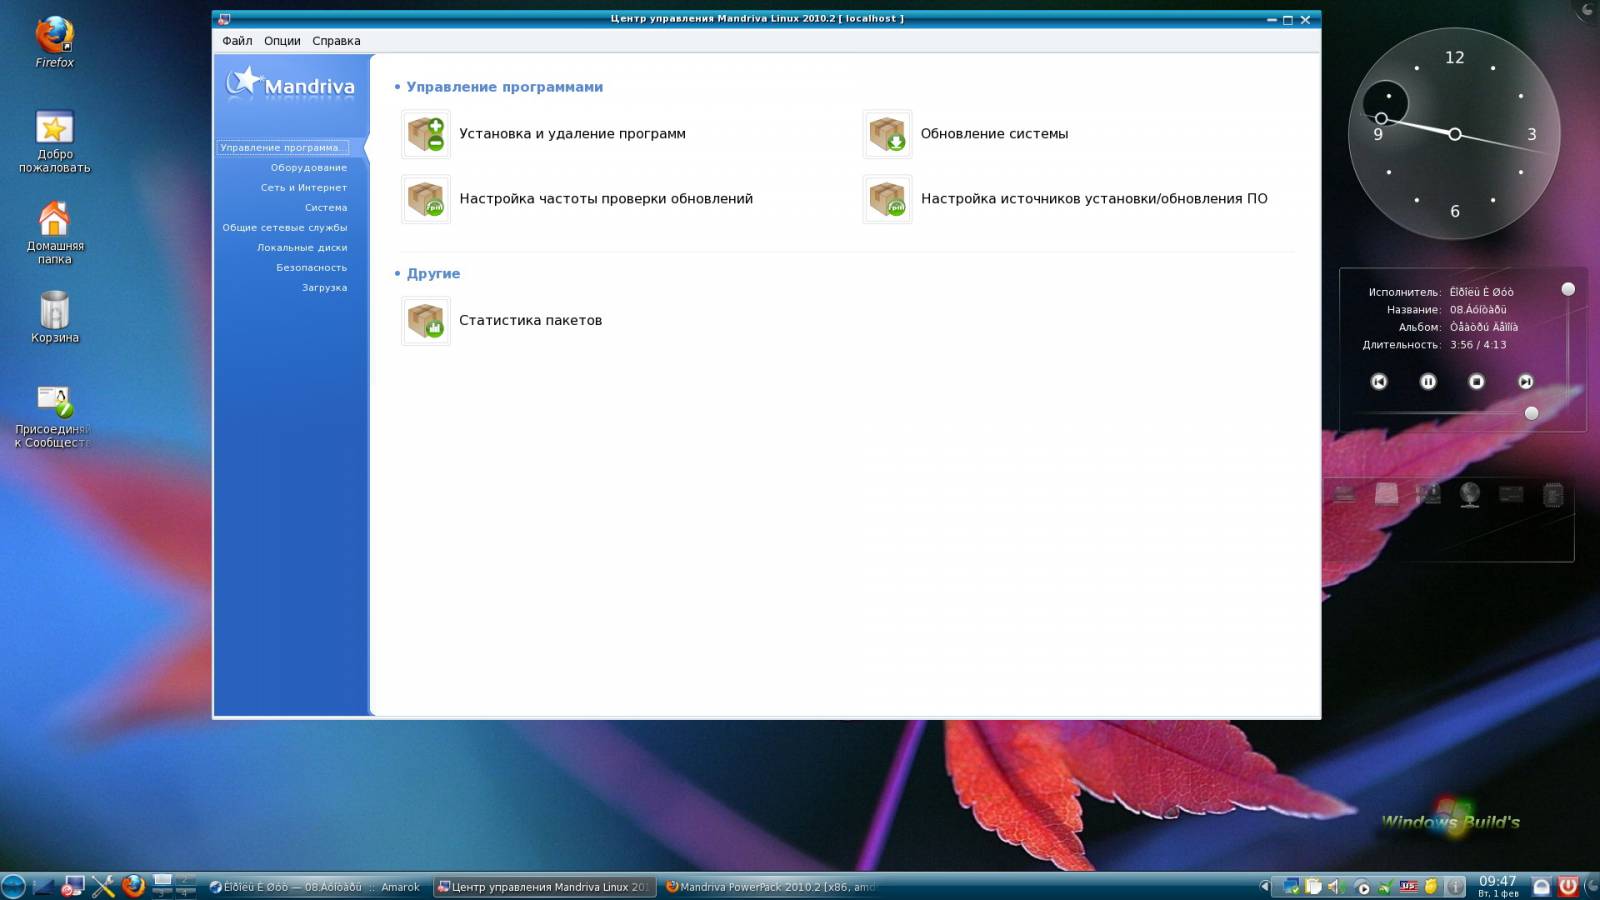Open the tools configuration launcher in taskbar
This screenshot has width=1600, height=900.
click(103, 886)
